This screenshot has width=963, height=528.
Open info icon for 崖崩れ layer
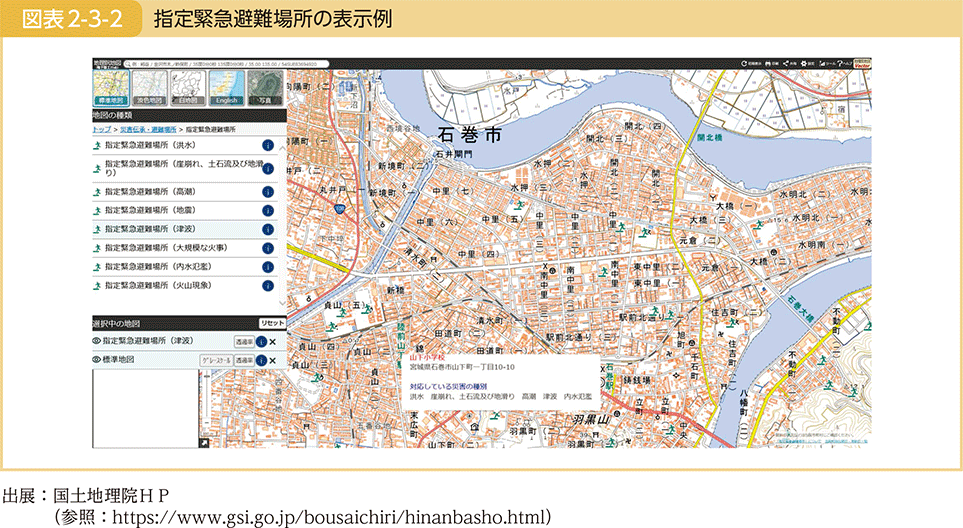[268, 169]
